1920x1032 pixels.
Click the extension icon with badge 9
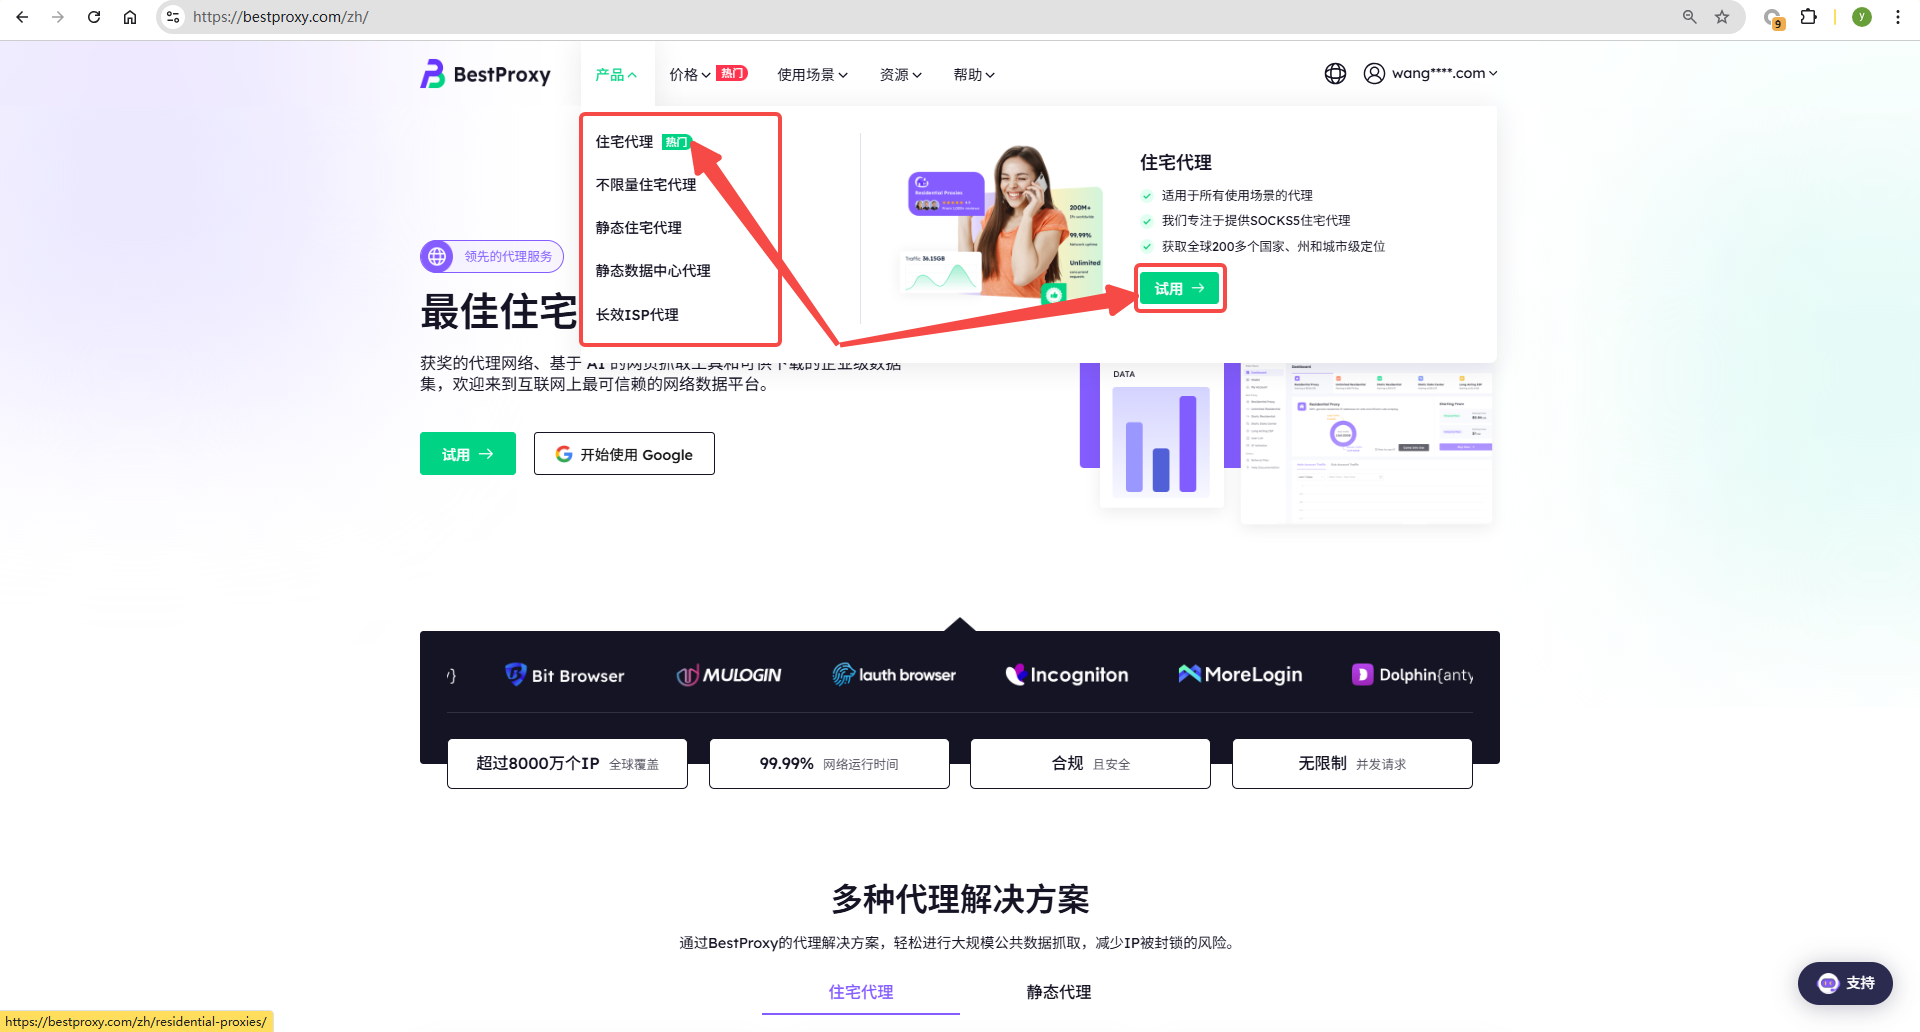pyautogui.click(x=1773, y=18)
